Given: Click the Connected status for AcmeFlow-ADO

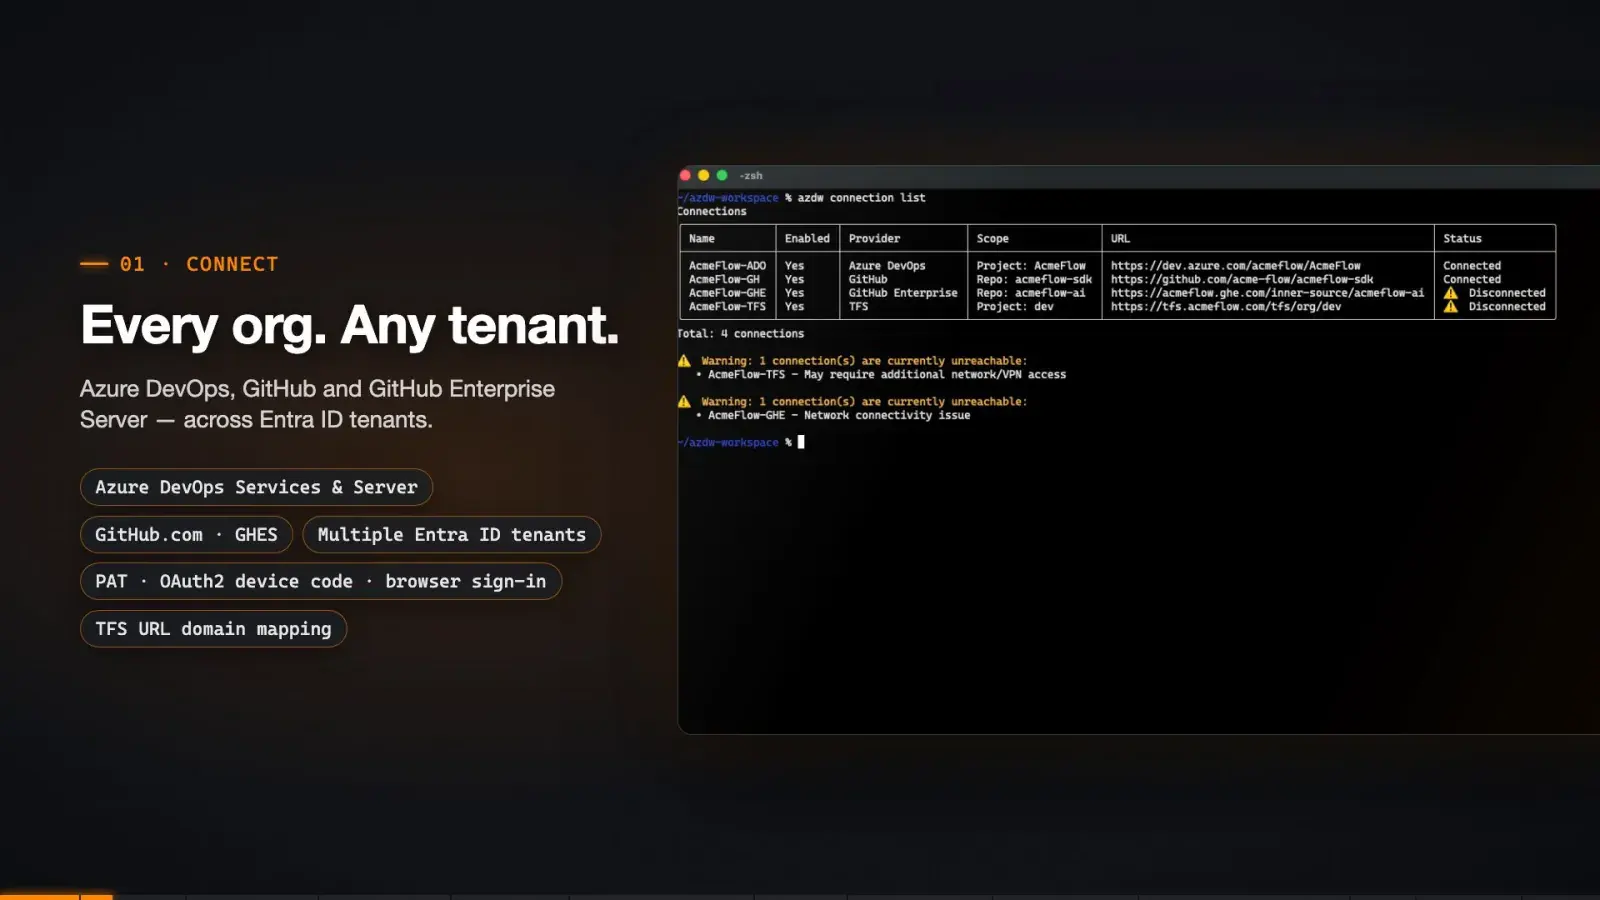Looking at the screenshot, I should click(1472, 266).
